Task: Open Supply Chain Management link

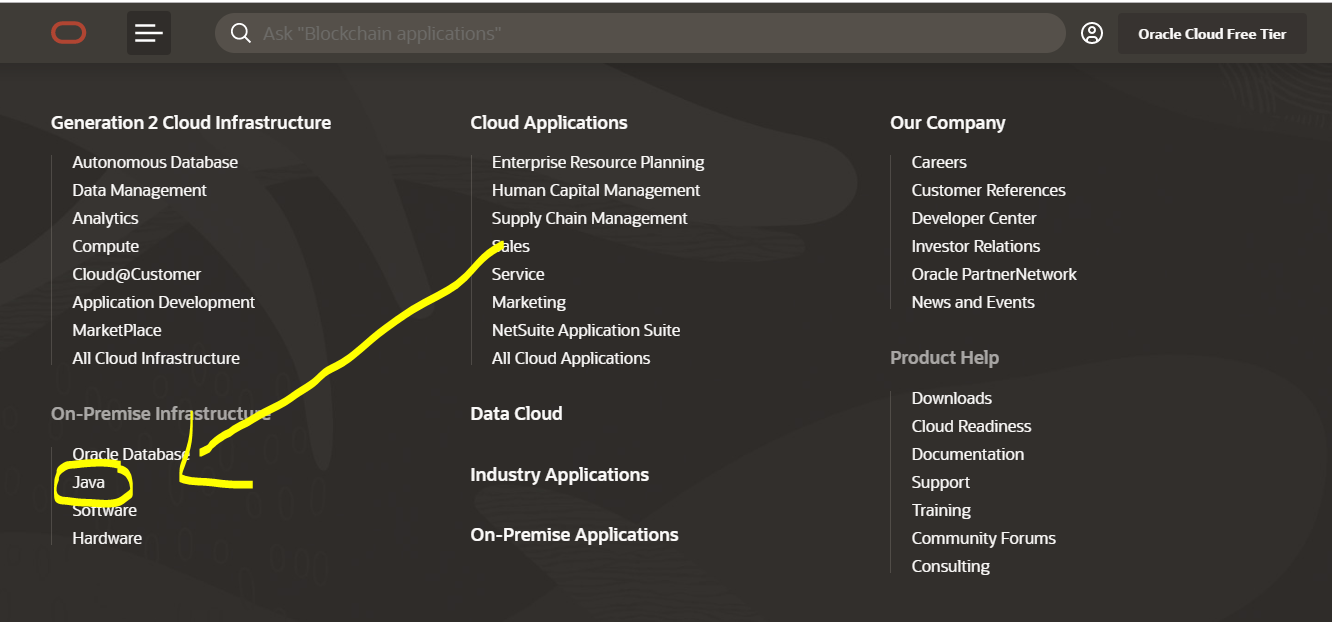Action: pyautogui.click(x=590, y=218)
